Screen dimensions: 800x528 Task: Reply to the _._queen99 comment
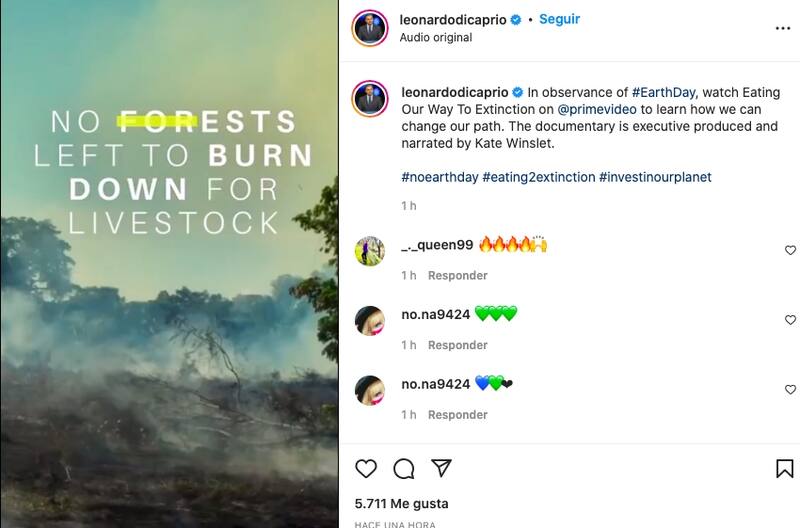(x=458, y=275)
